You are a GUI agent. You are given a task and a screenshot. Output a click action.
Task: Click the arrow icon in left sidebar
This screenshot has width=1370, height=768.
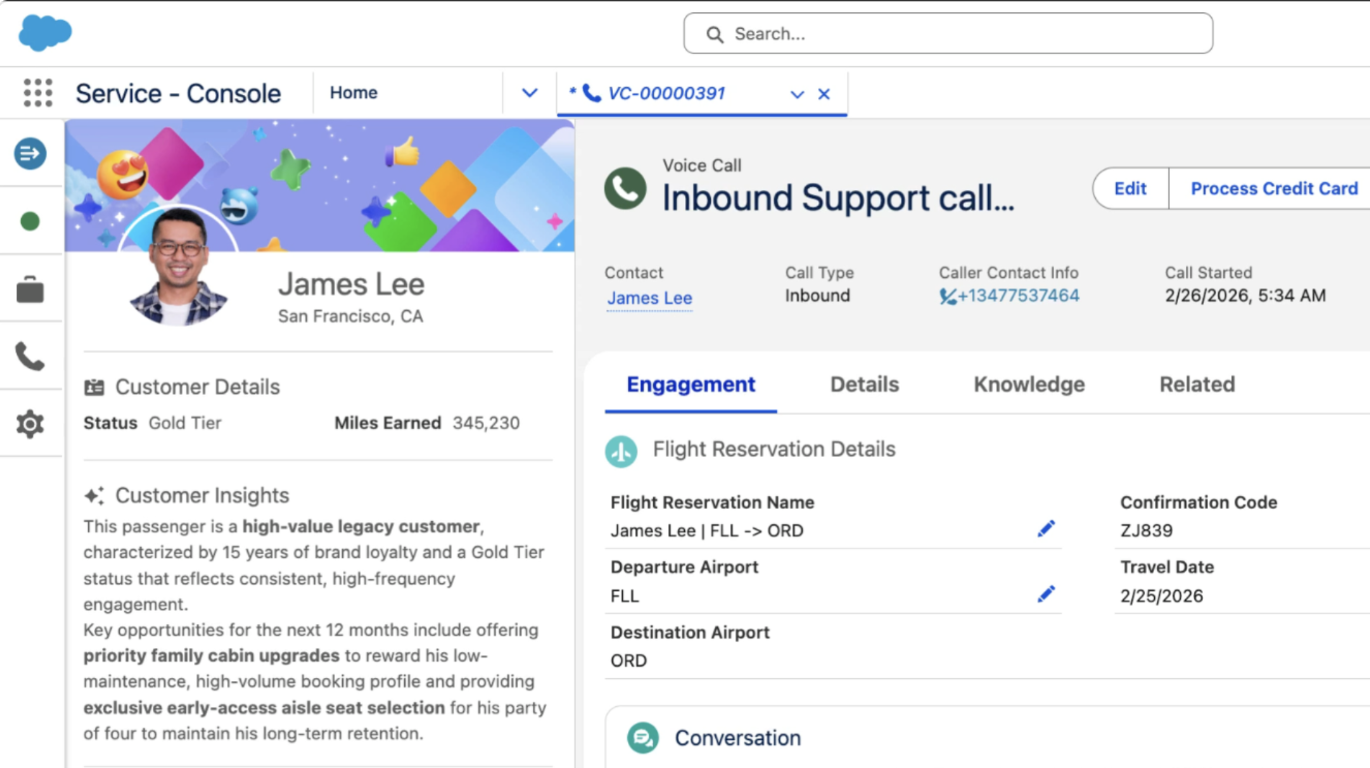point(30,153)
